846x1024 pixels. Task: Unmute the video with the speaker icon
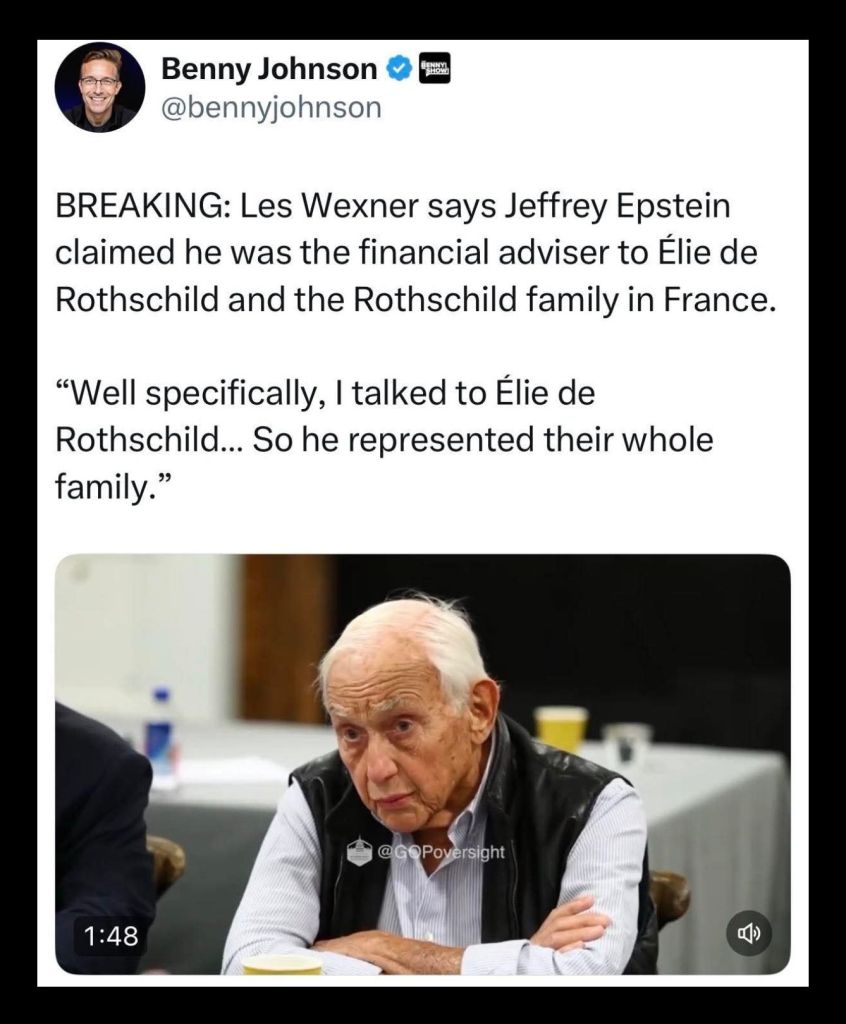[749, 933]
